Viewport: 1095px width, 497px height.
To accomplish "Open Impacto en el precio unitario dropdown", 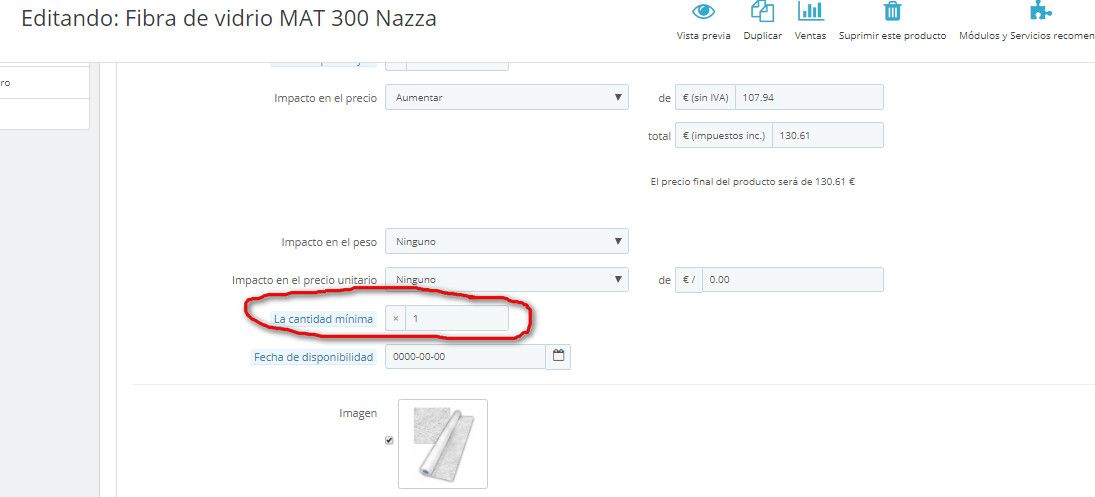I will [507, 280].
